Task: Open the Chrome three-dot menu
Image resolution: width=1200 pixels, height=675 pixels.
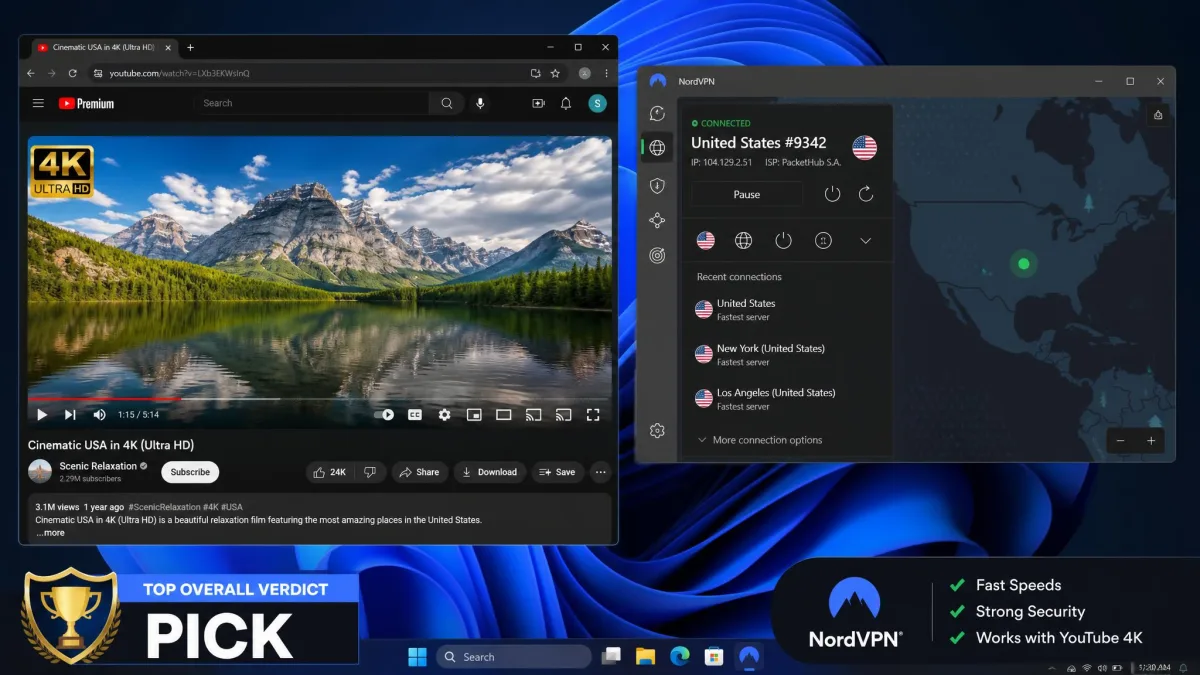Action: pos(606,73)
